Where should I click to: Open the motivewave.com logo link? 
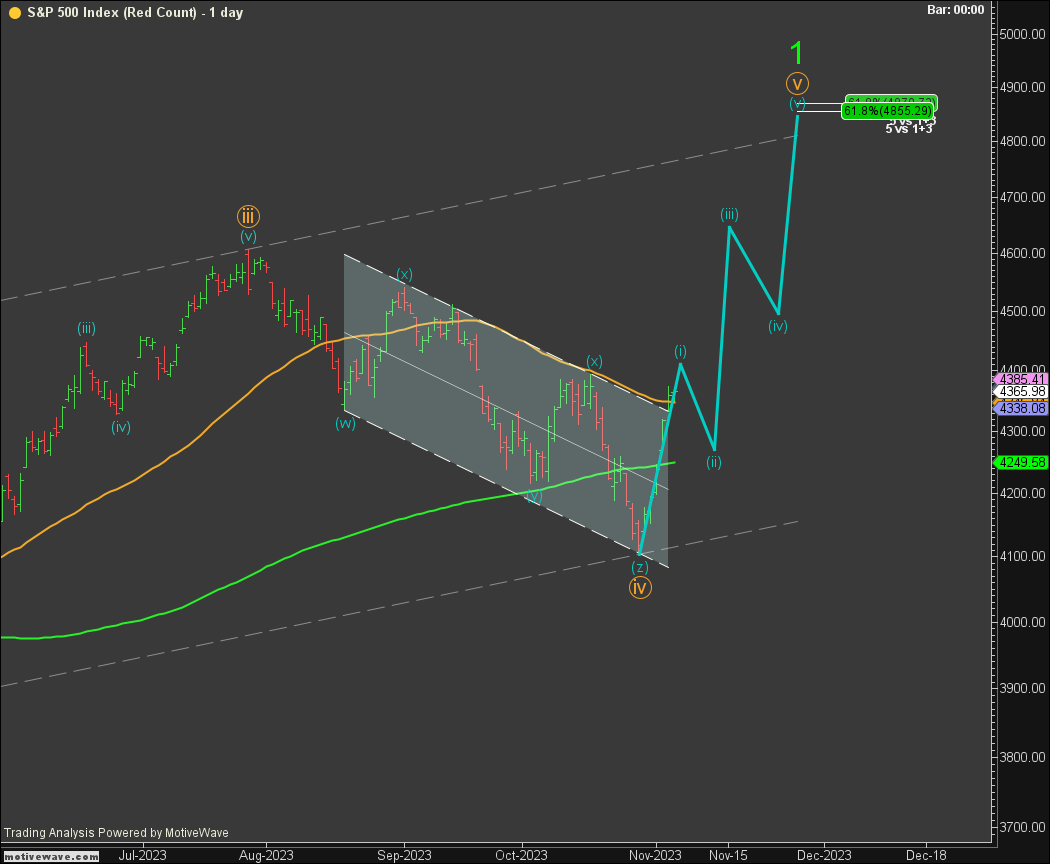51,857
